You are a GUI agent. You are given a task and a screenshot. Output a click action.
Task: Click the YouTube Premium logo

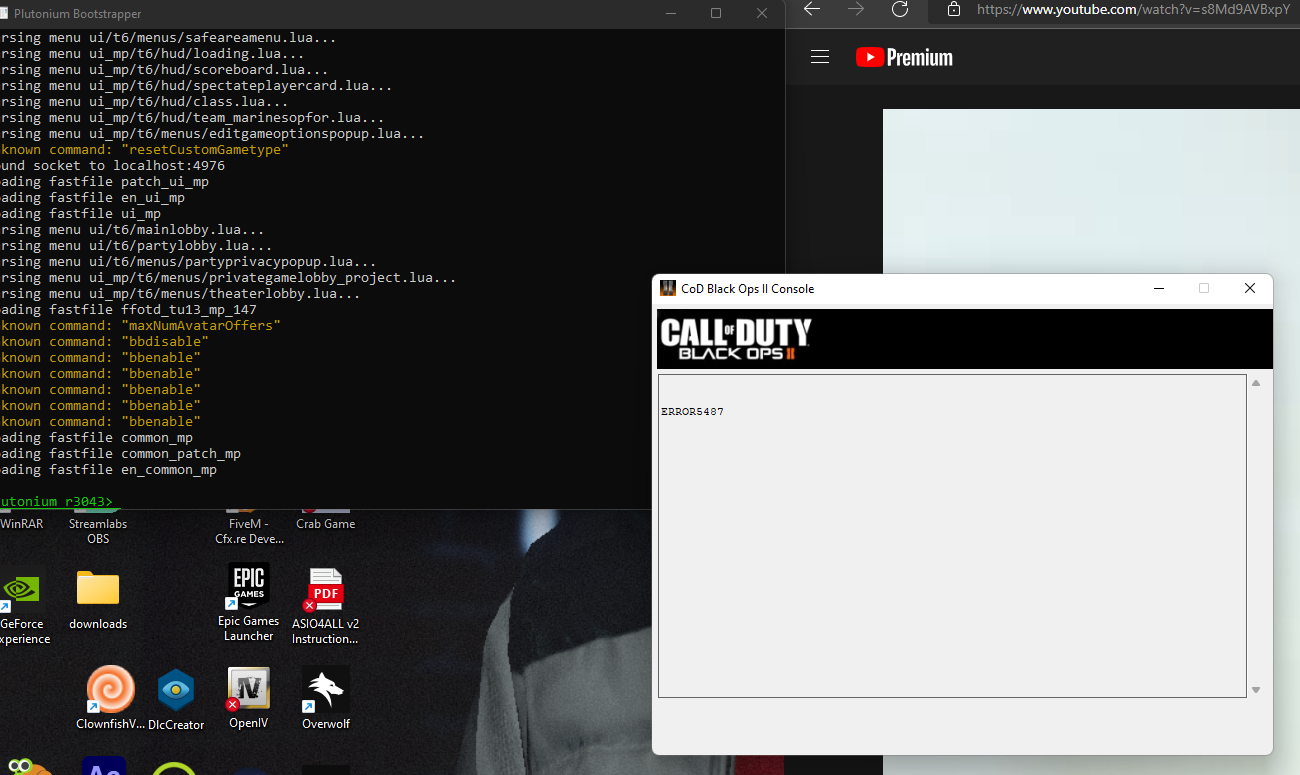904,57
